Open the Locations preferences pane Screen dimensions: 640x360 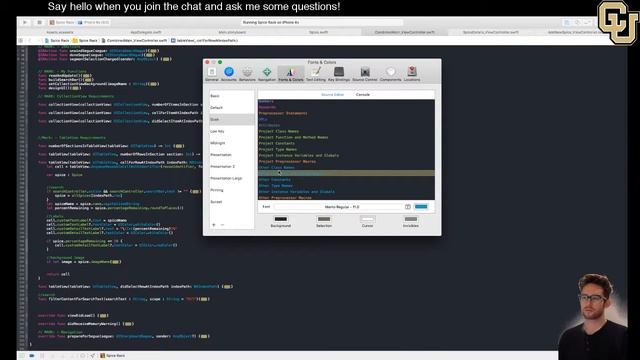point(412,74)
